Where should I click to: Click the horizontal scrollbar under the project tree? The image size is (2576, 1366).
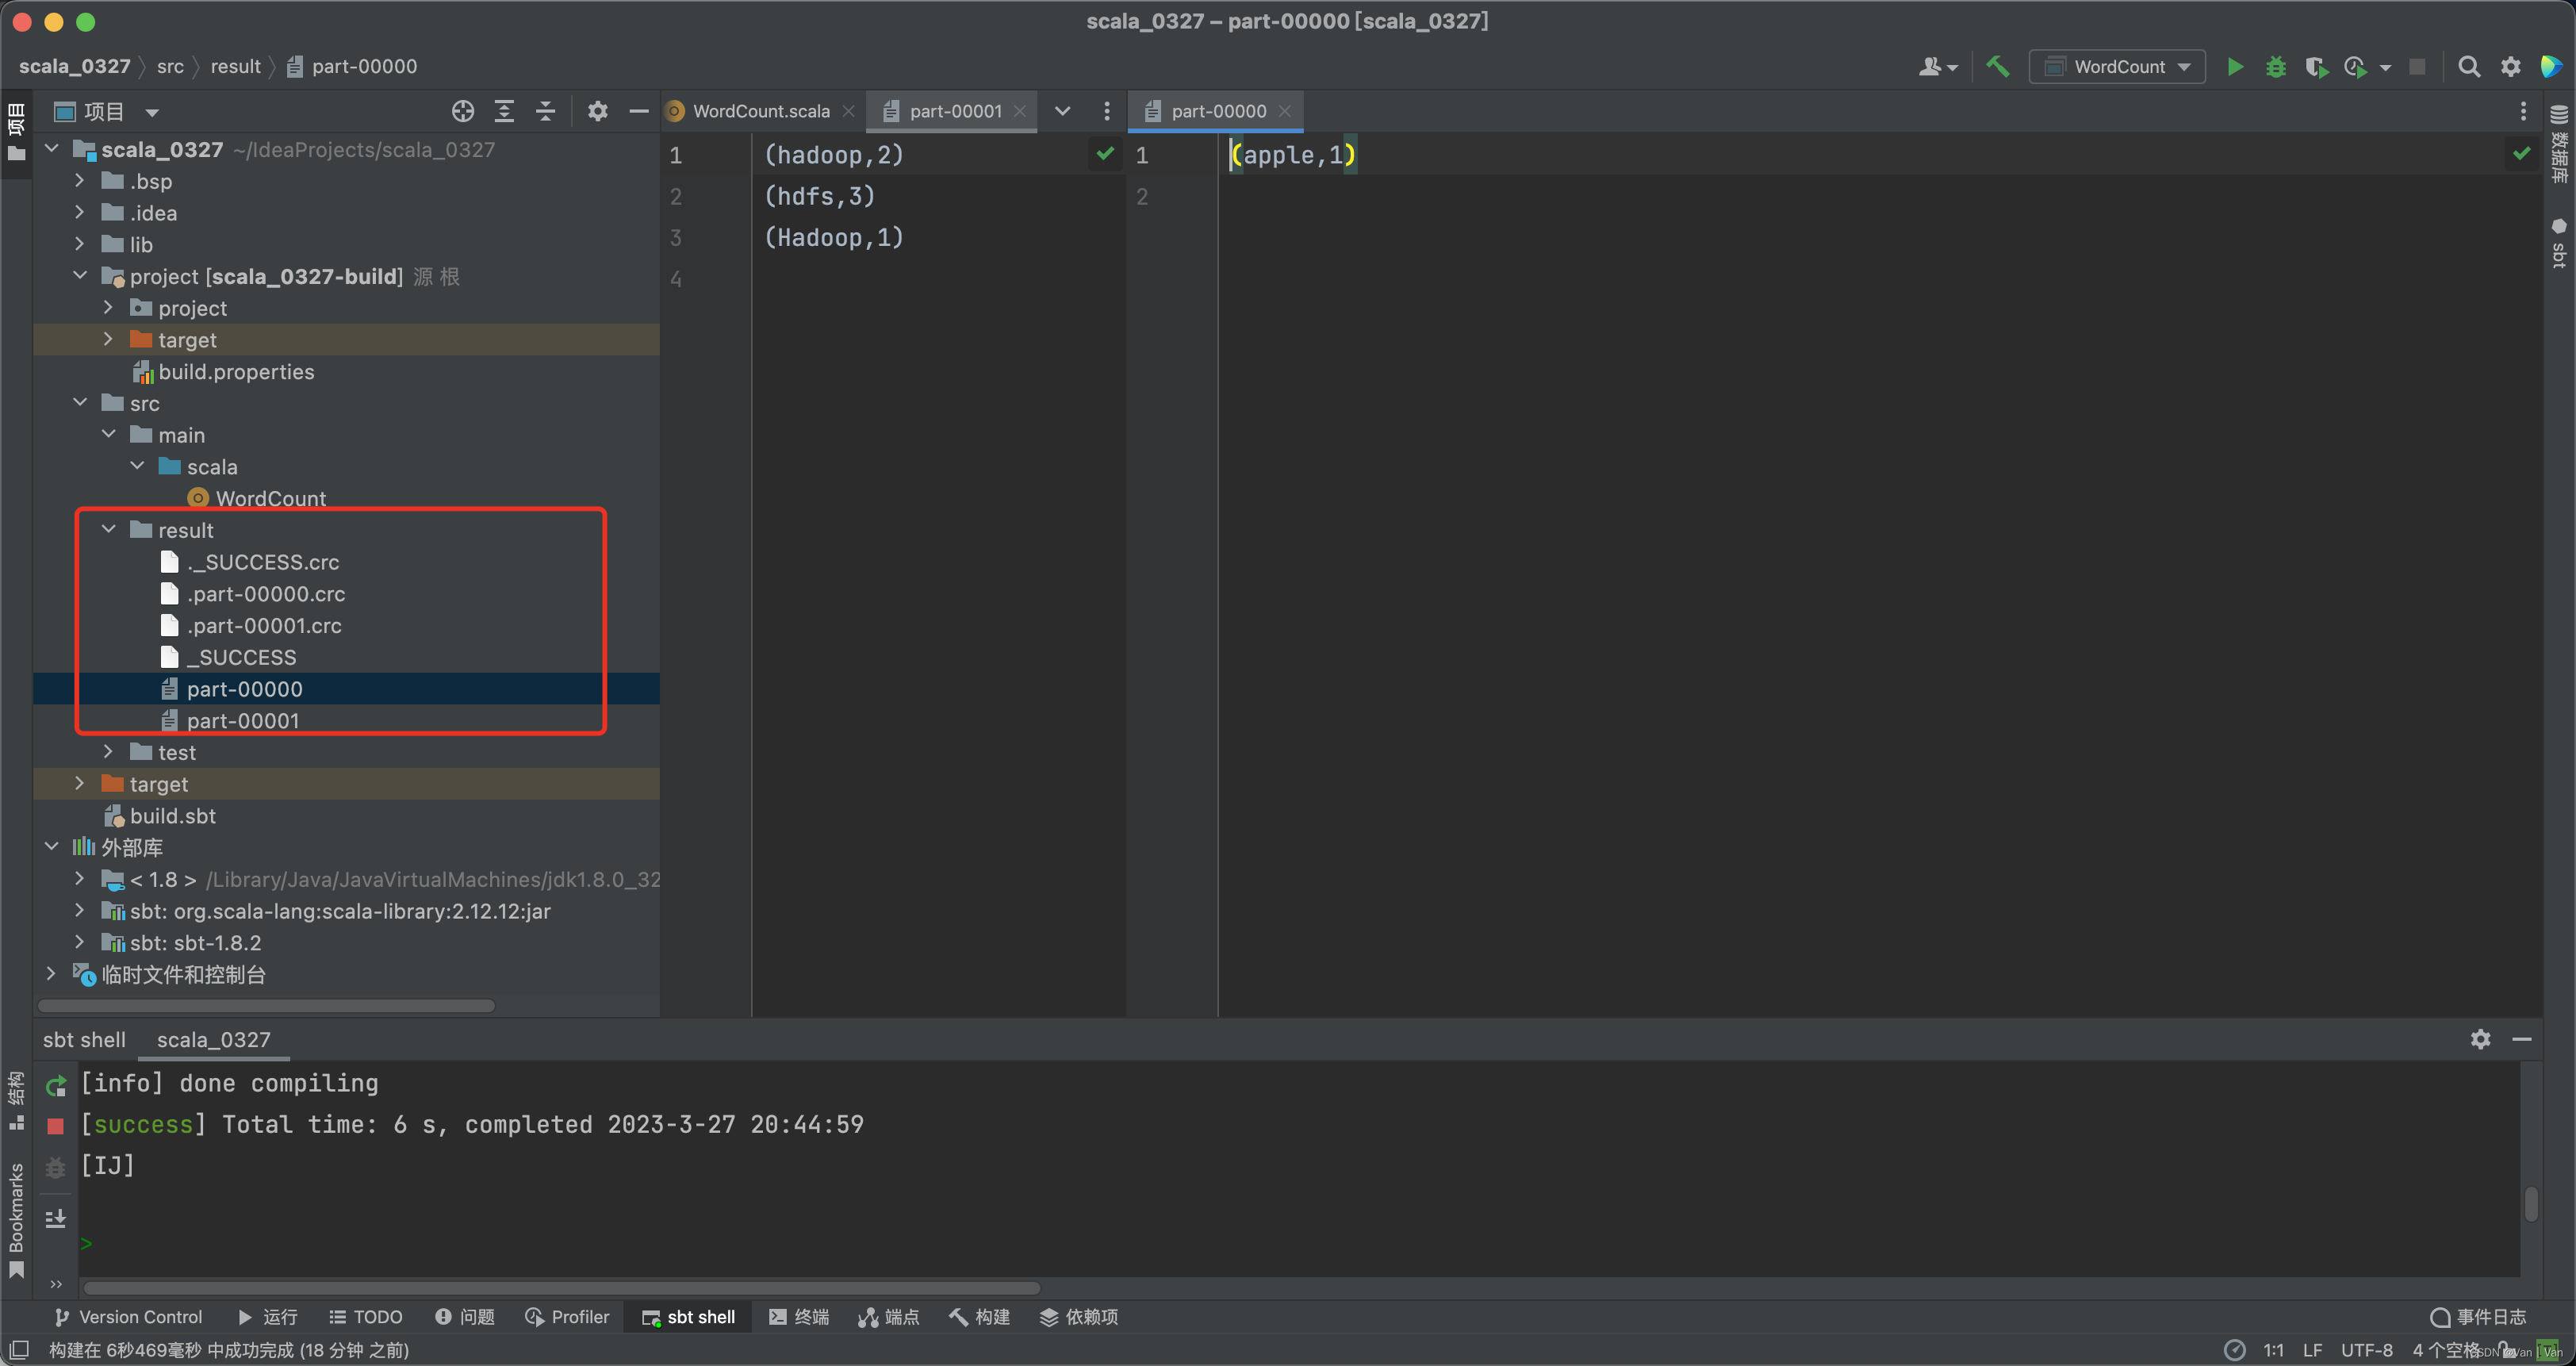coord(265,1005)
